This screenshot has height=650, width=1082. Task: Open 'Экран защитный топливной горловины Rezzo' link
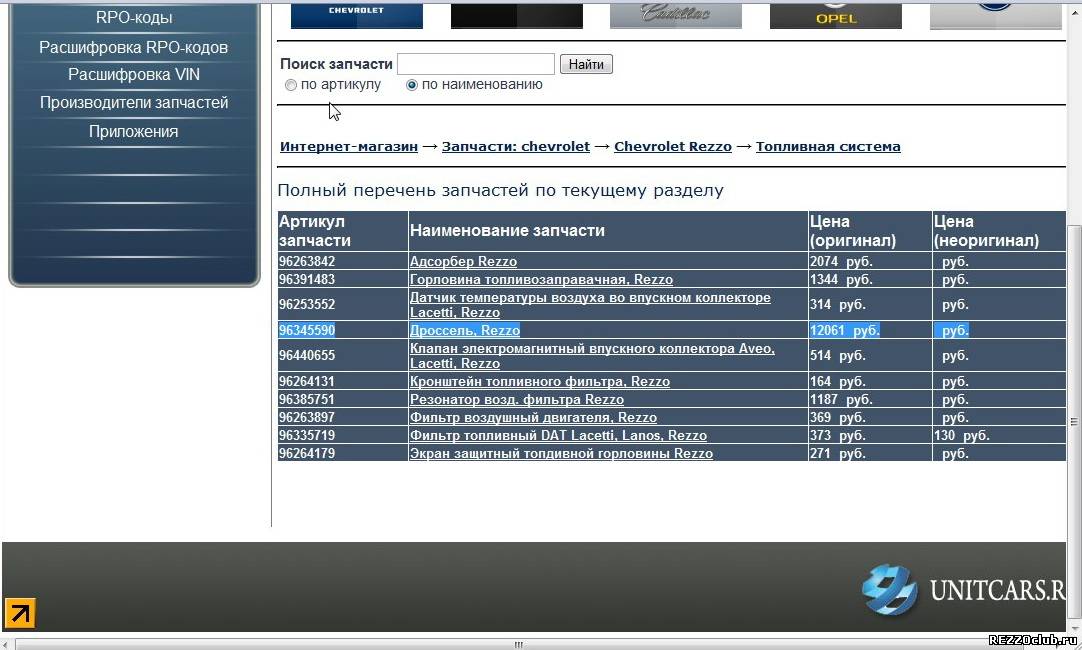tap(562, 453)
